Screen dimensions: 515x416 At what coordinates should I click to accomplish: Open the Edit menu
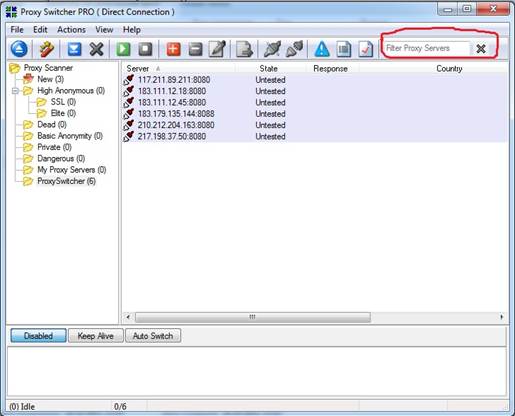40,30
